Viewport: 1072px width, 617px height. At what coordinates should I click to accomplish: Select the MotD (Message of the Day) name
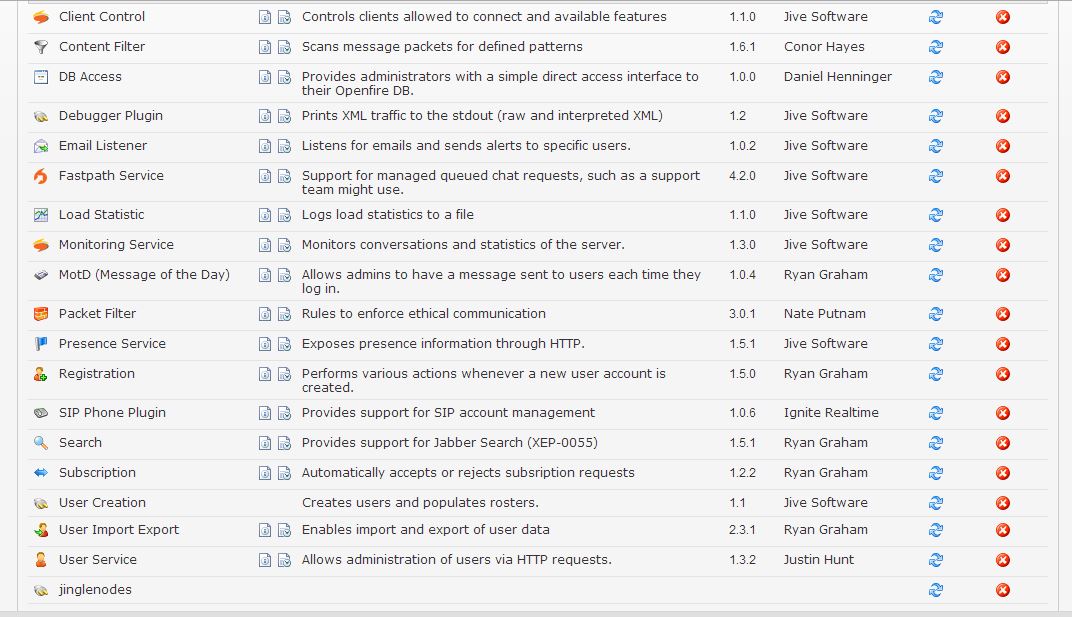[144, 275]
